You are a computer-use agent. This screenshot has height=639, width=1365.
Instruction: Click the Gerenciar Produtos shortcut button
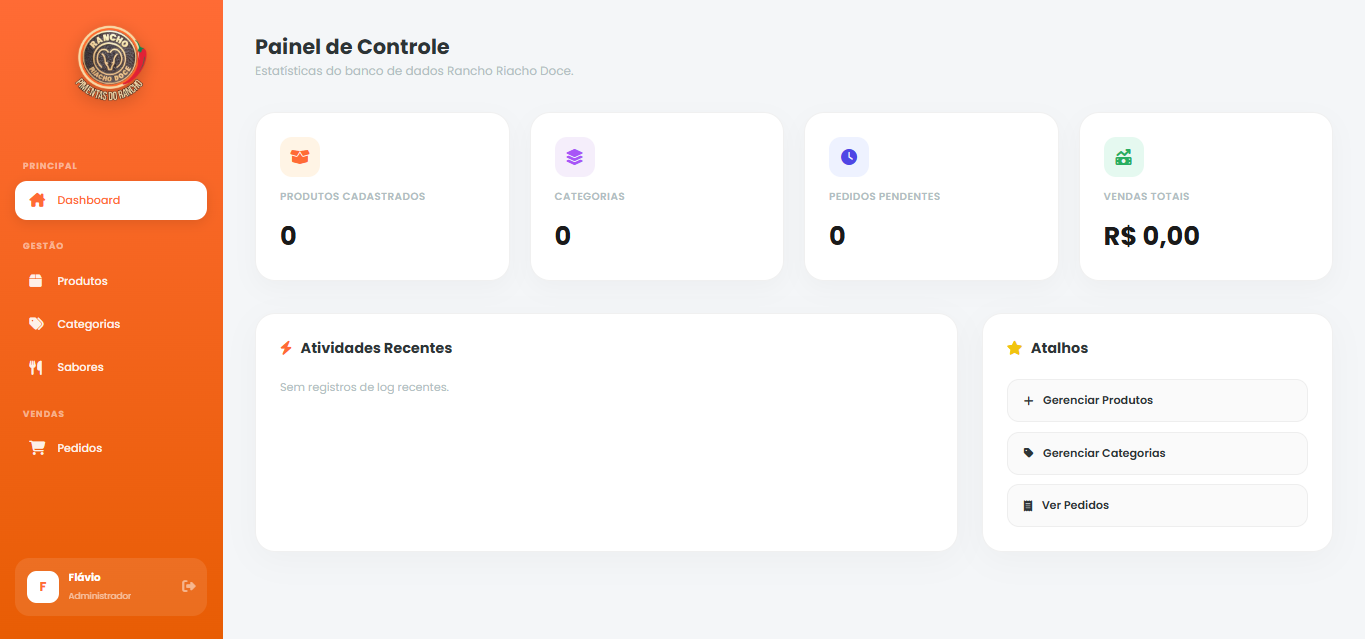tap(1157, 400)
